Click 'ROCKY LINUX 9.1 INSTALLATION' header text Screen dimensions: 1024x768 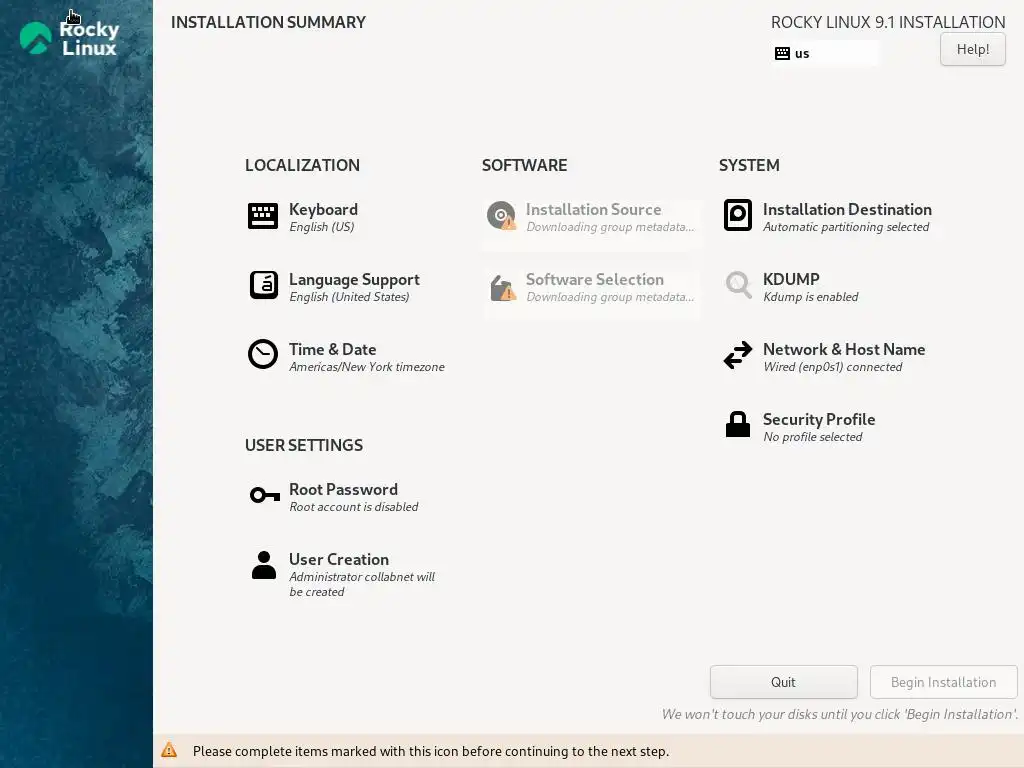[x=888, y=22]
